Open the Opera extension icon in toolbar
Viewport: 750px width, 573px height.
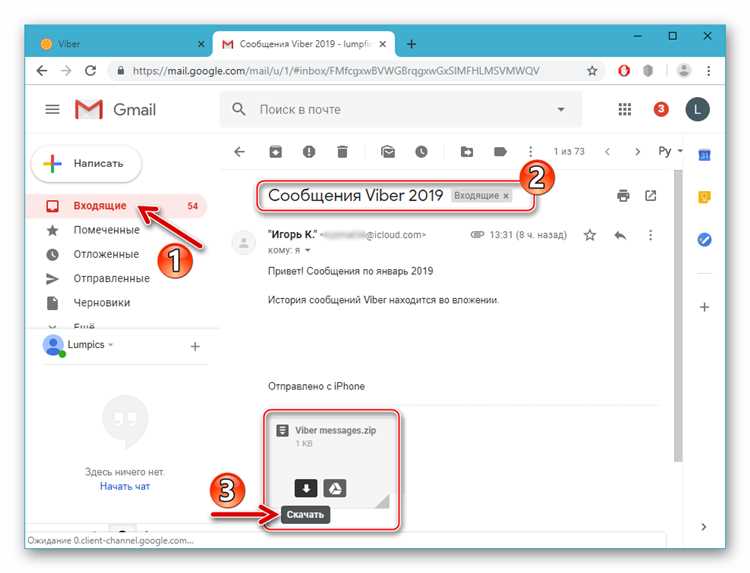(624, 71)
